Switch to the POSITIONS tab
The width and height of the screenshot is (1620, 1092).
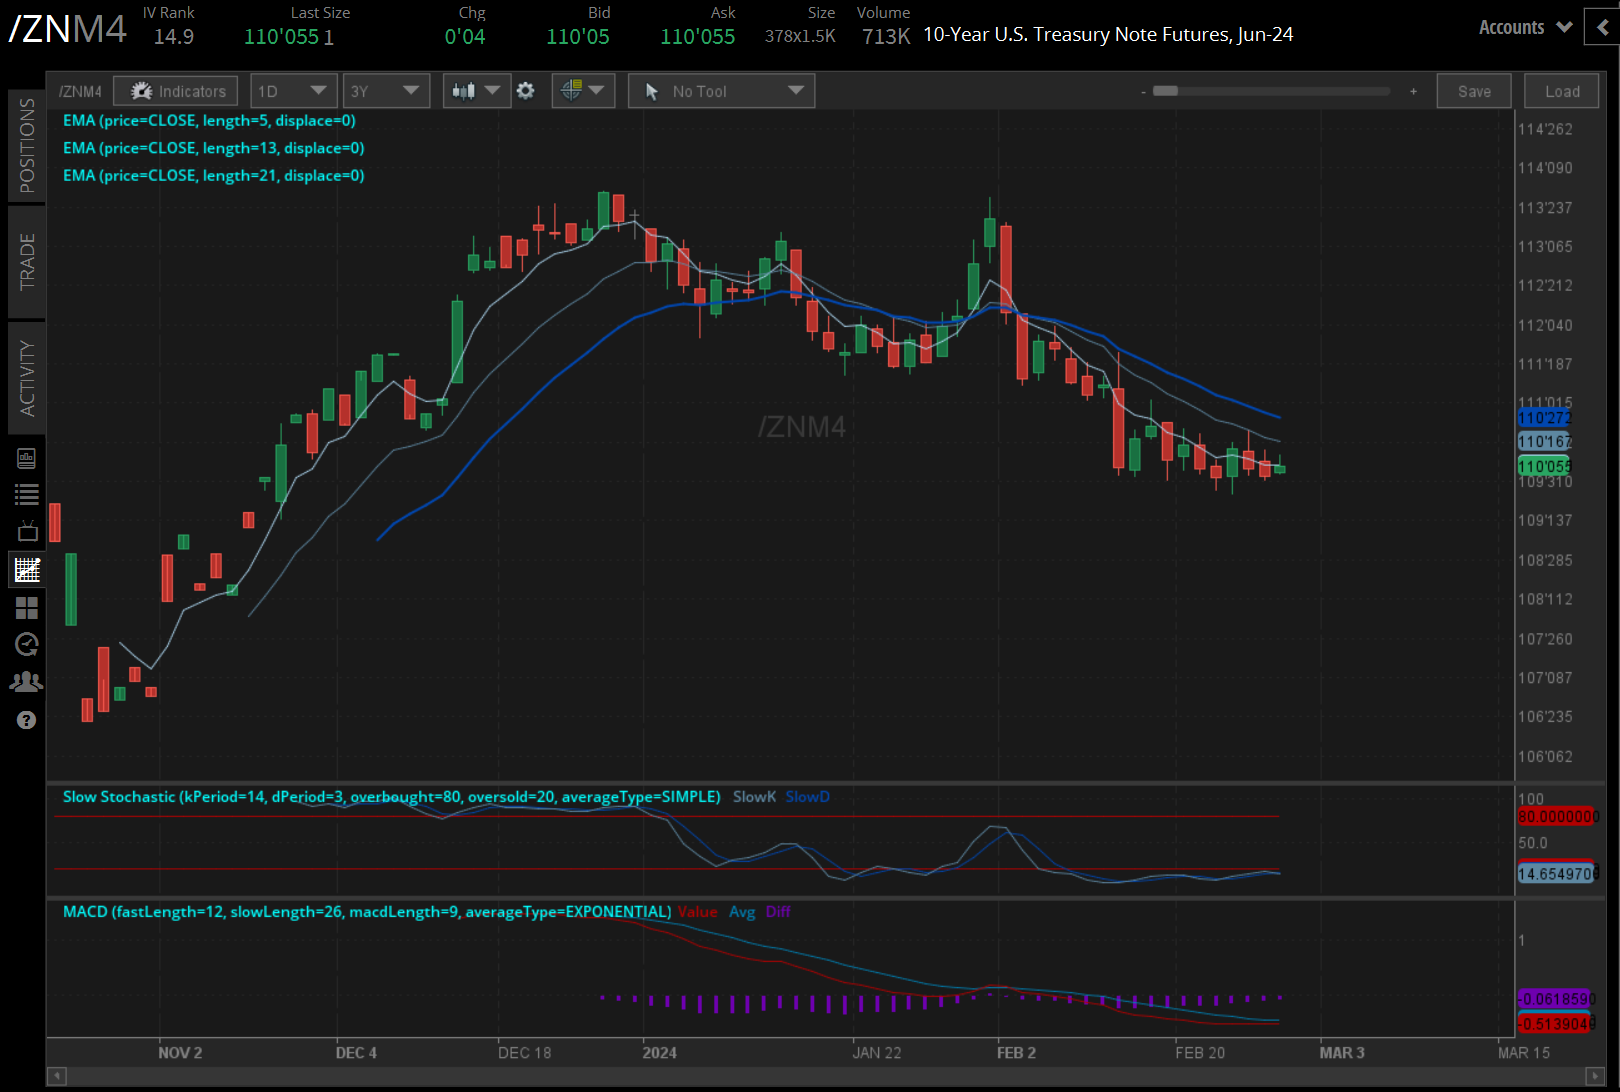pyautogui.click(x=27, y=146)
